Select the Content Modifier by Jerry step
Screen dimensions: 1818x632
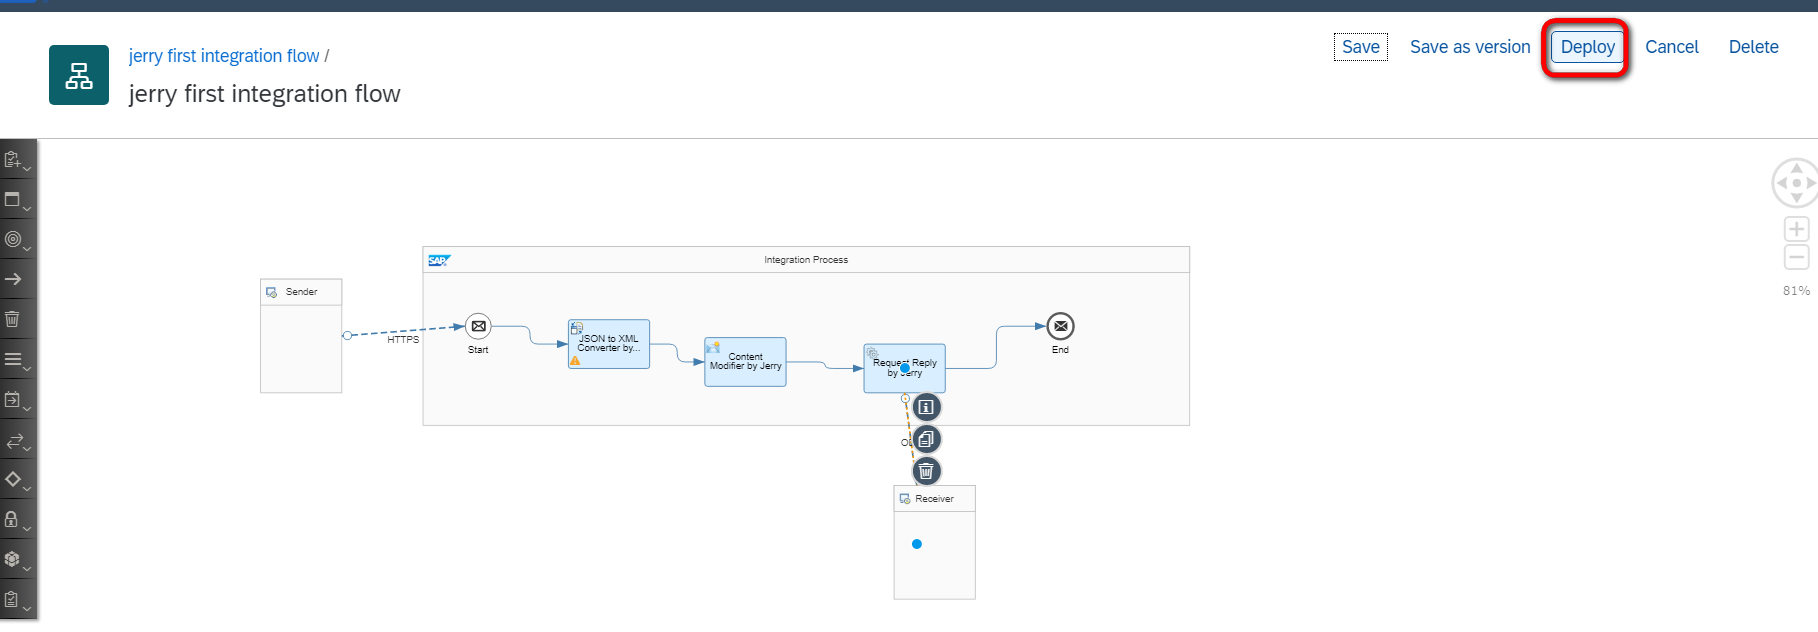coord(745,361)
